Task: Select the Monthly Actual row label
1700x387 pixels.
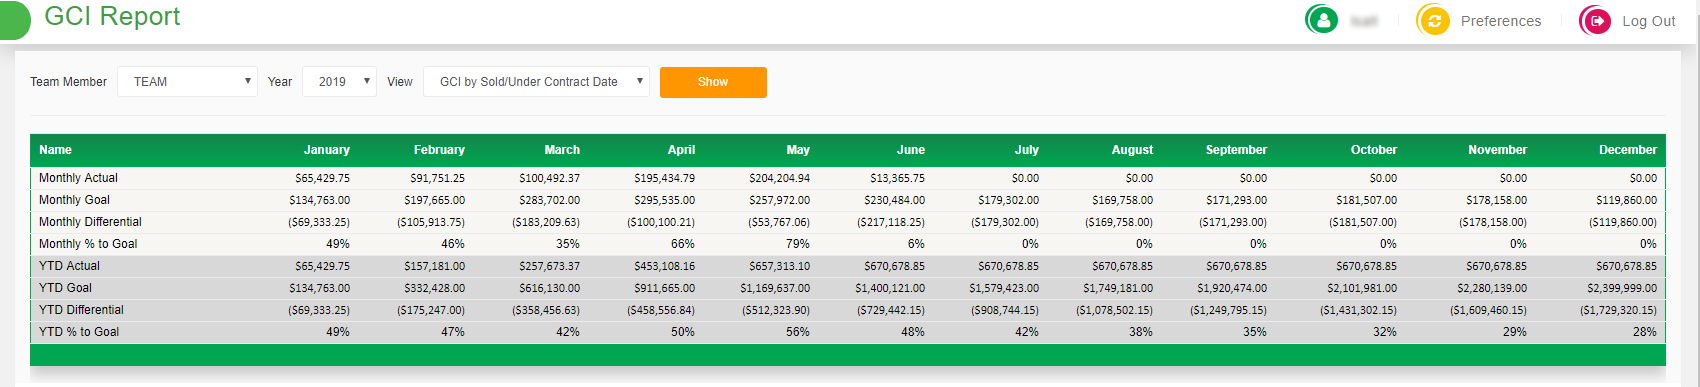Action: click(78, 178)
